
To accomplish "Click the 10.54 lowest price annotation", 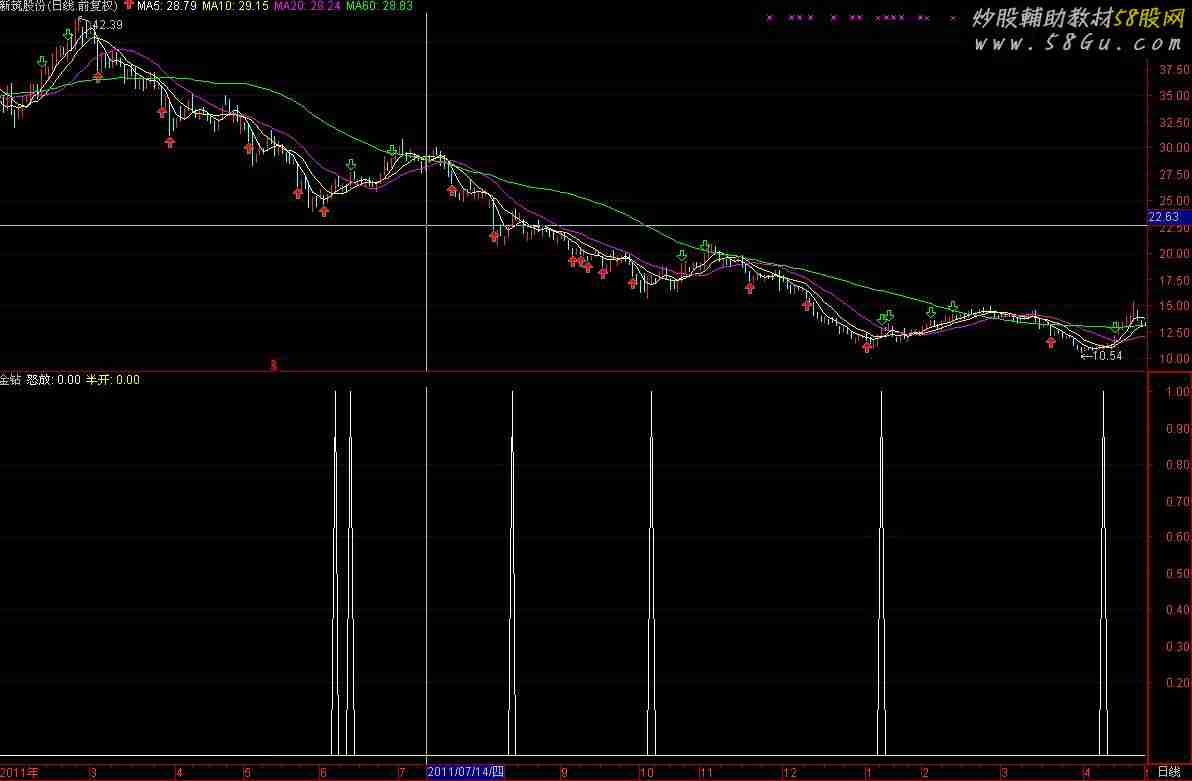I will [1102, 355].
